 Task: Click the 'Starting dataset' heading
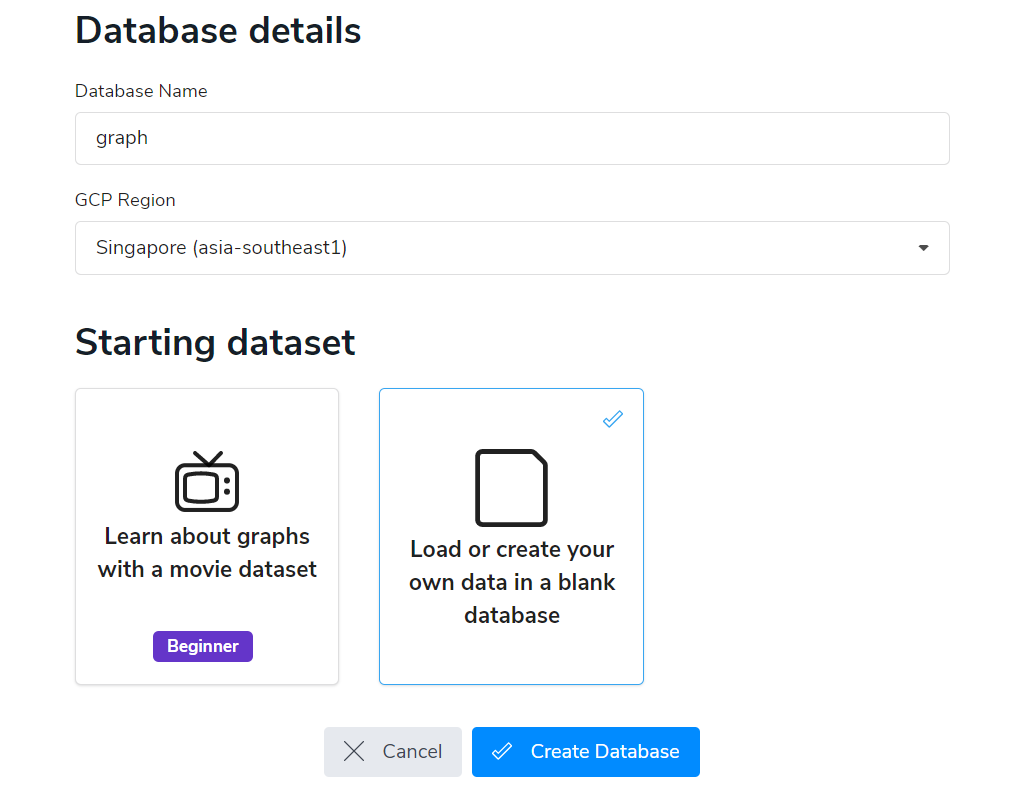(215, 342)
